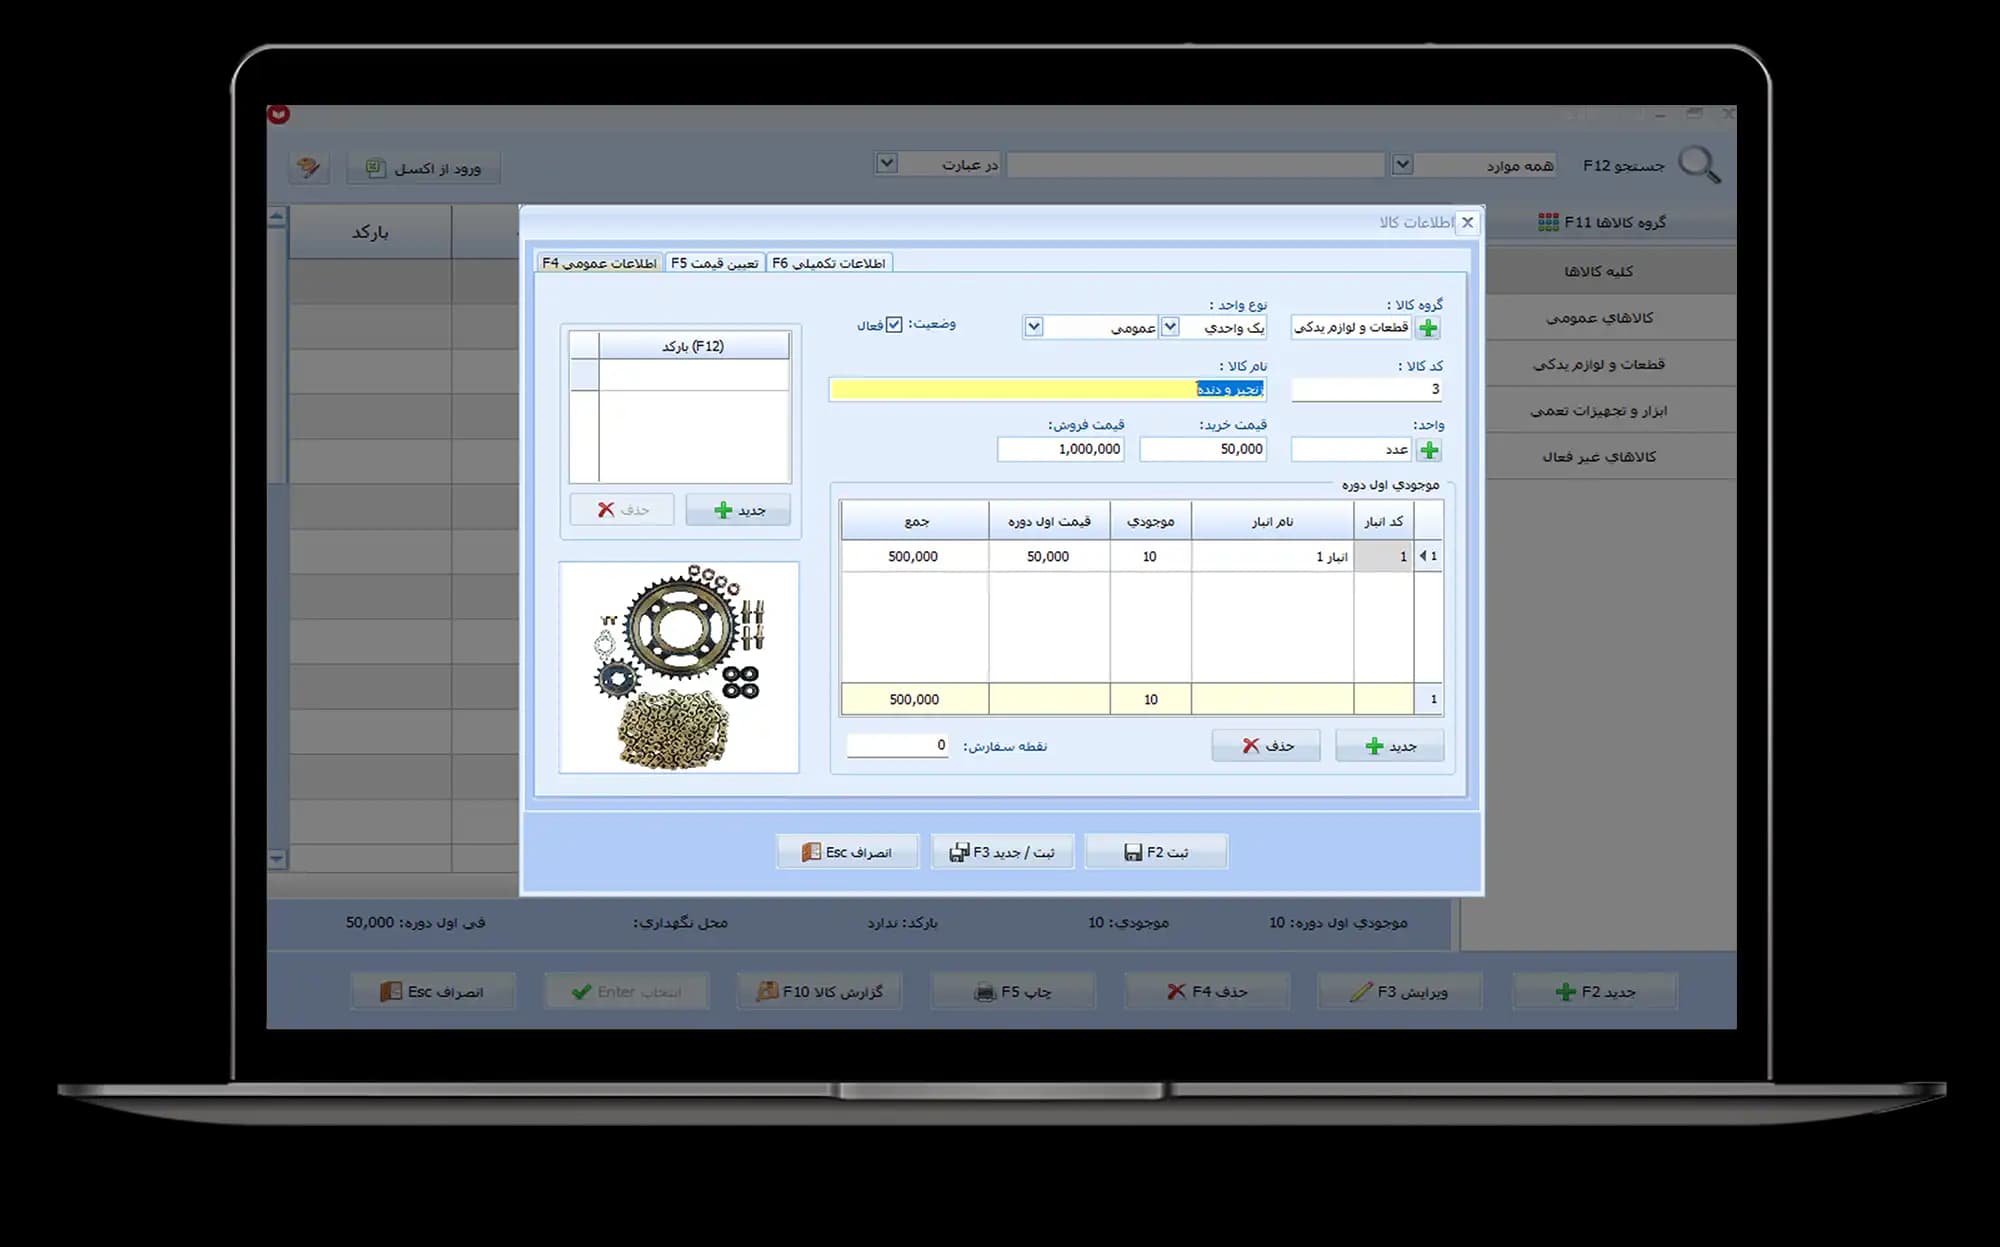This screenshot has height=1247, width=2000.
Task: Click the نام کالا yellow name field
Action: point(1048,389)
